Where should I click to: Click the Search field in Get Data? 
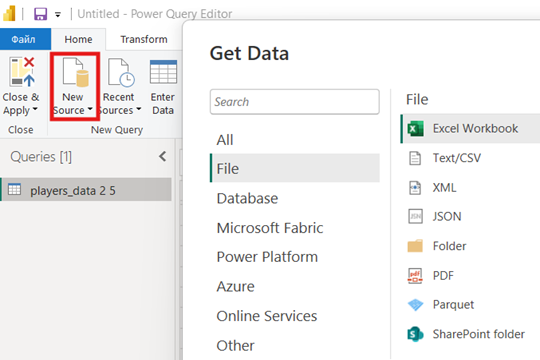coord(294,102)
